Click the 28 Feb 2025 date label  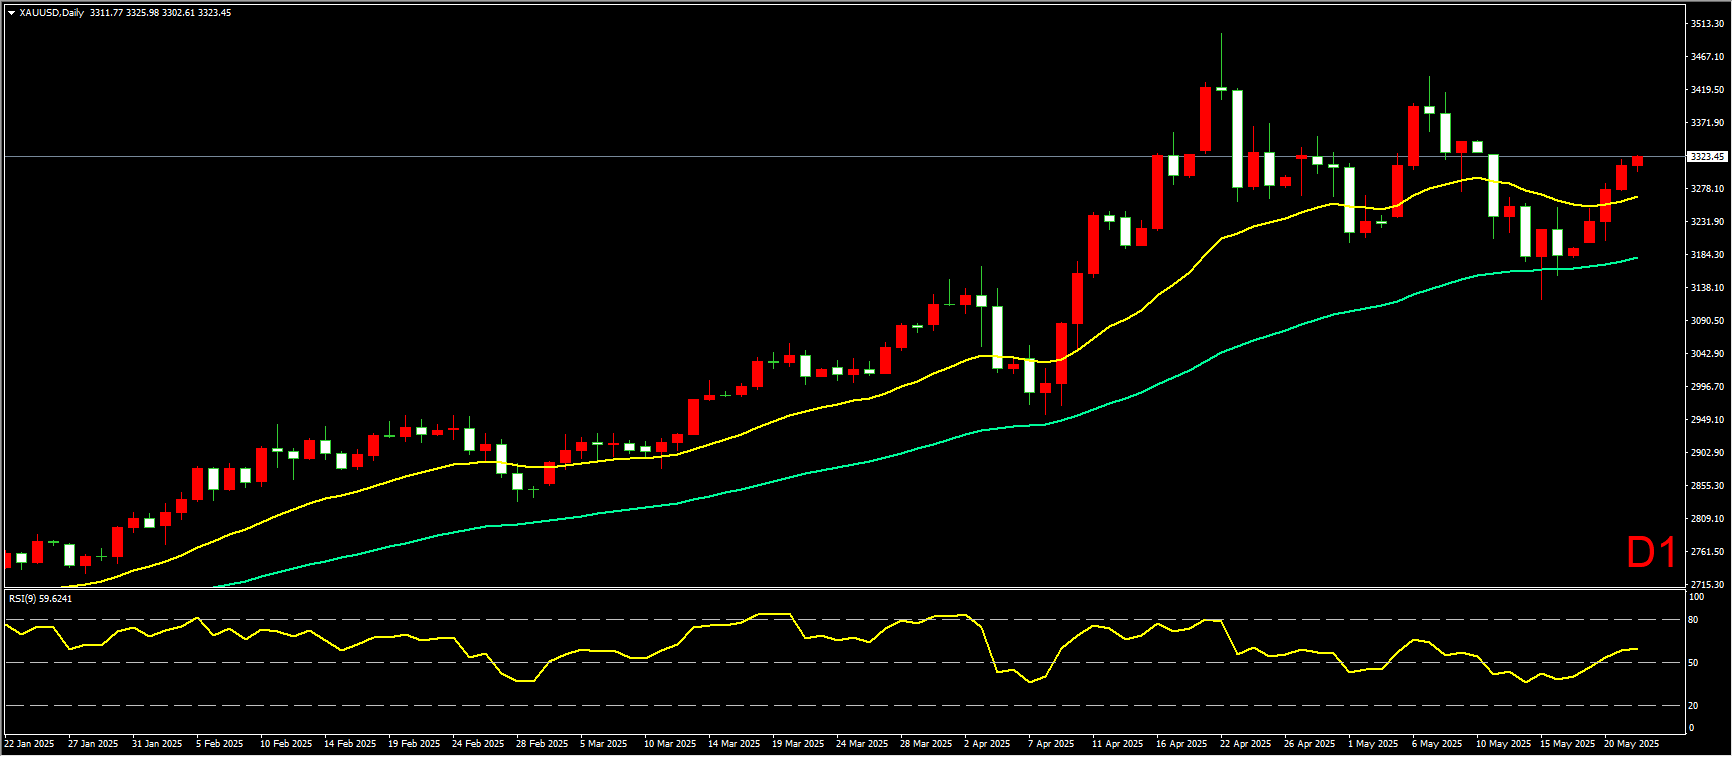click(x=542, y=744)
